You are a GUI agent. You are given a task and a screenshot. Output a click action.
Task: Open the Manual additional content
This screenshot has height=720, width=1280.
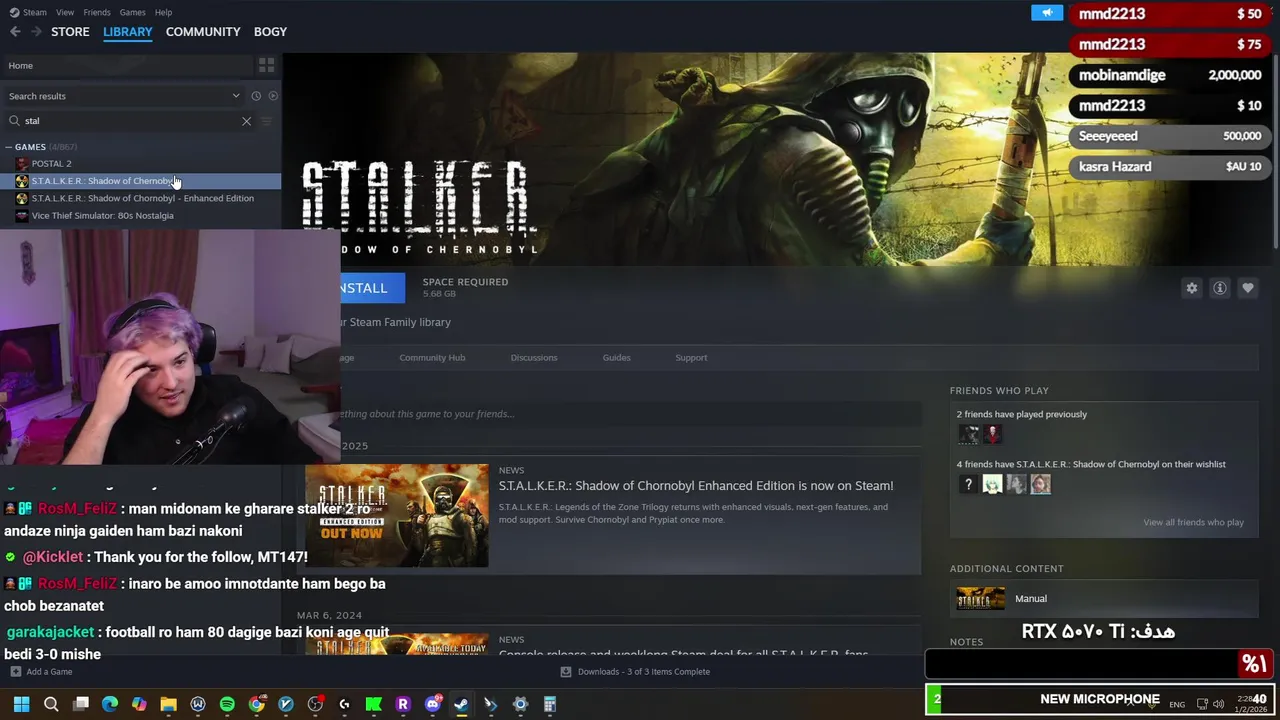pyautogui.click(x=1104, y=599)
